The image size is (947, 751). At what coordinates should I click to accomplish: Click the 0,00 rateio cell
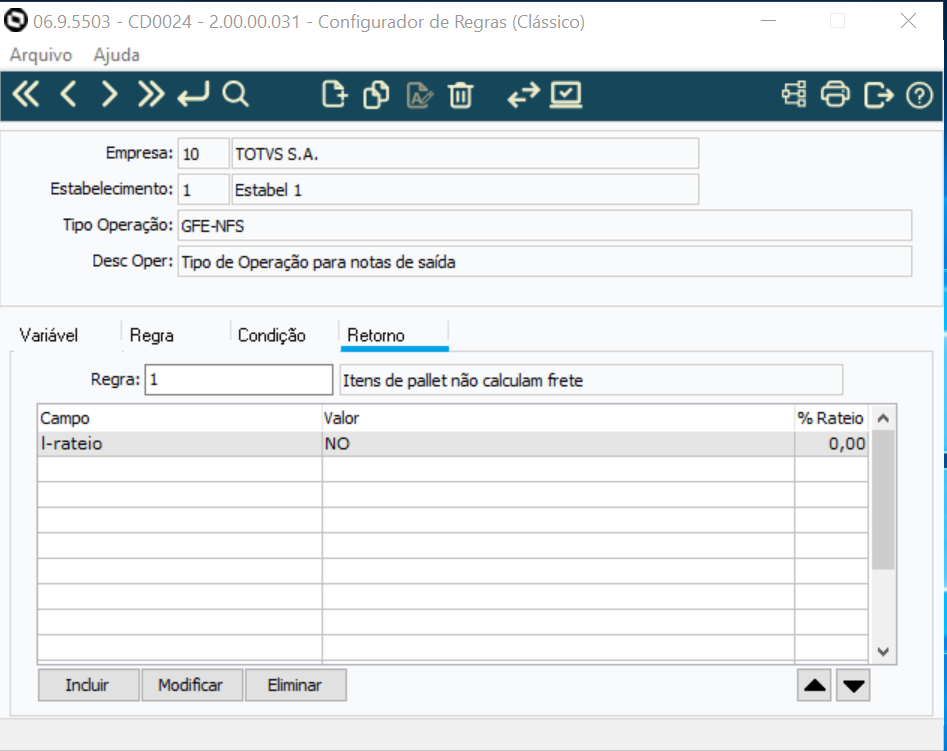(x=832, y=443)
